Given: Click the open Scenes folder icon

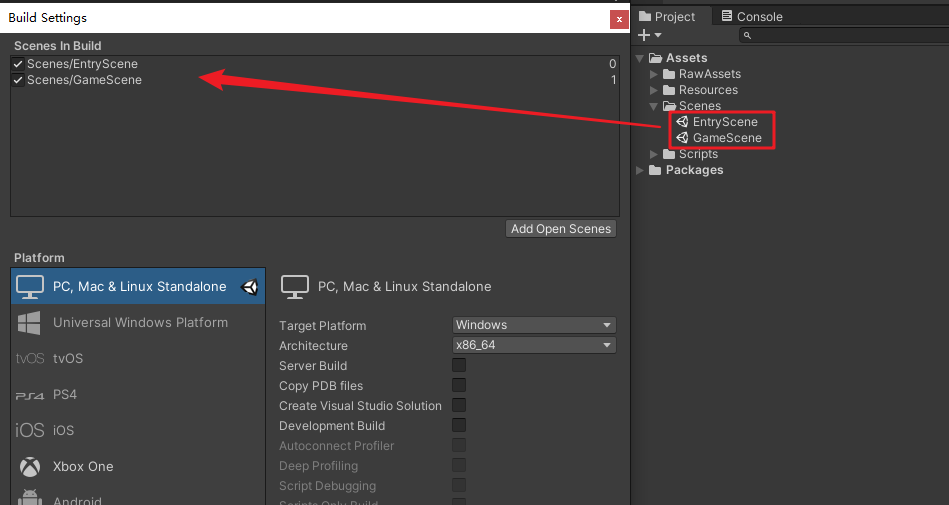Looking at the screenshot, I should pyautogui.click(x=669, y=105).
